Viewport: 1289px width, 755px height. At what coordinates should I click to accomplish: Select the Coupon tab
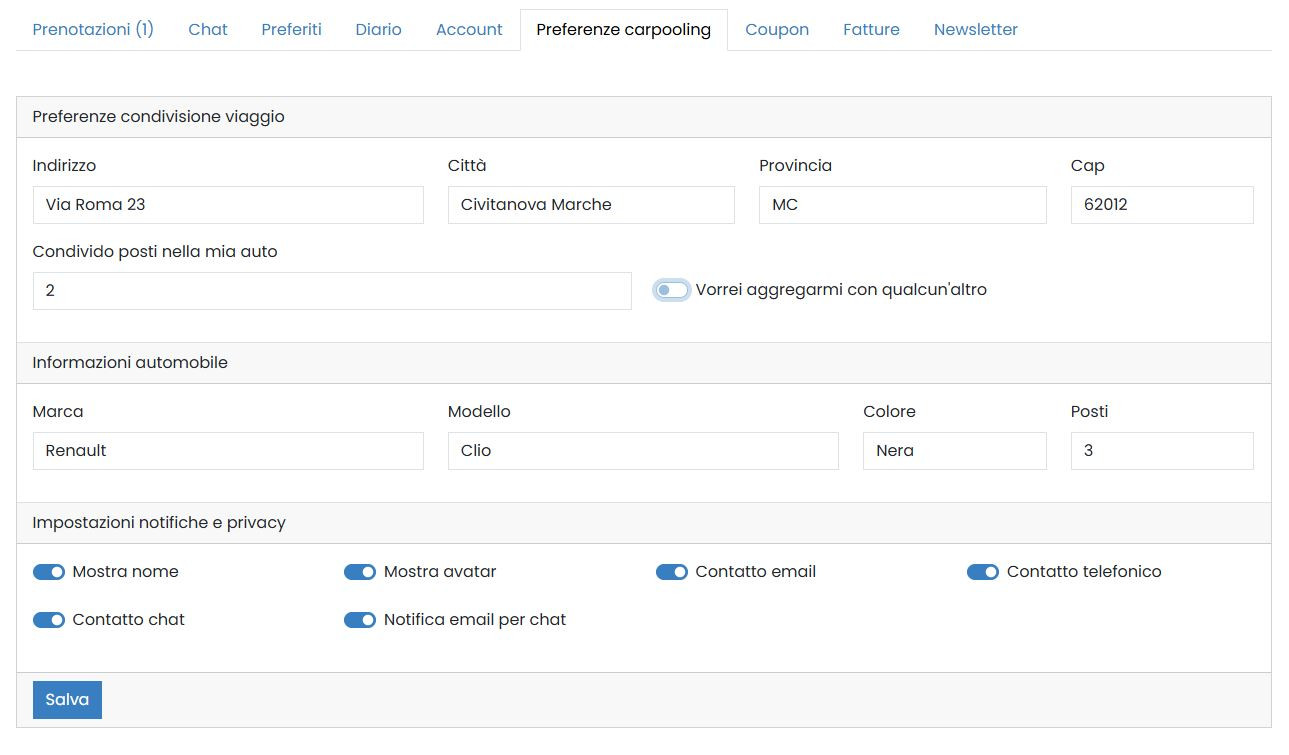coord(776,29)
